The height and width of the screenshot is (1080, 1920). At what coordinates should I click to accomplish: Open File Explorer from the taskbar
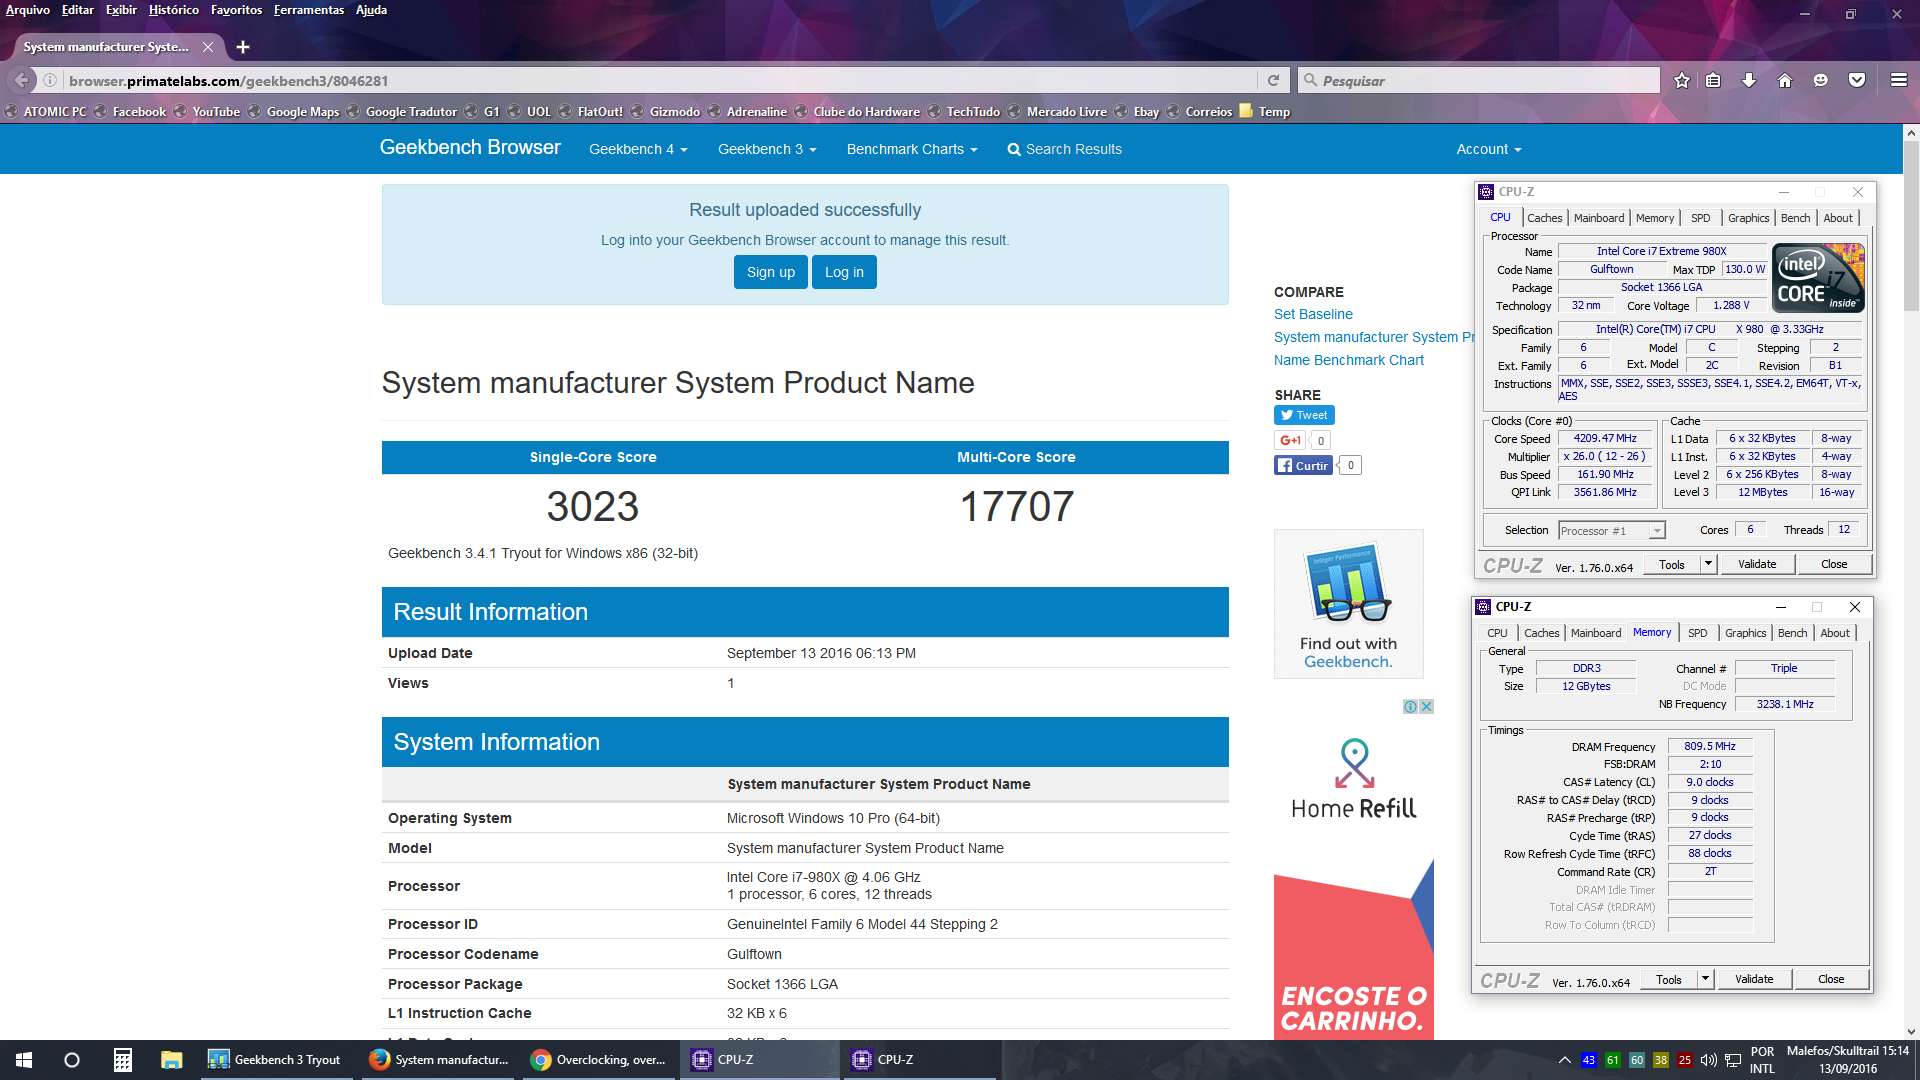point(171,1060)
